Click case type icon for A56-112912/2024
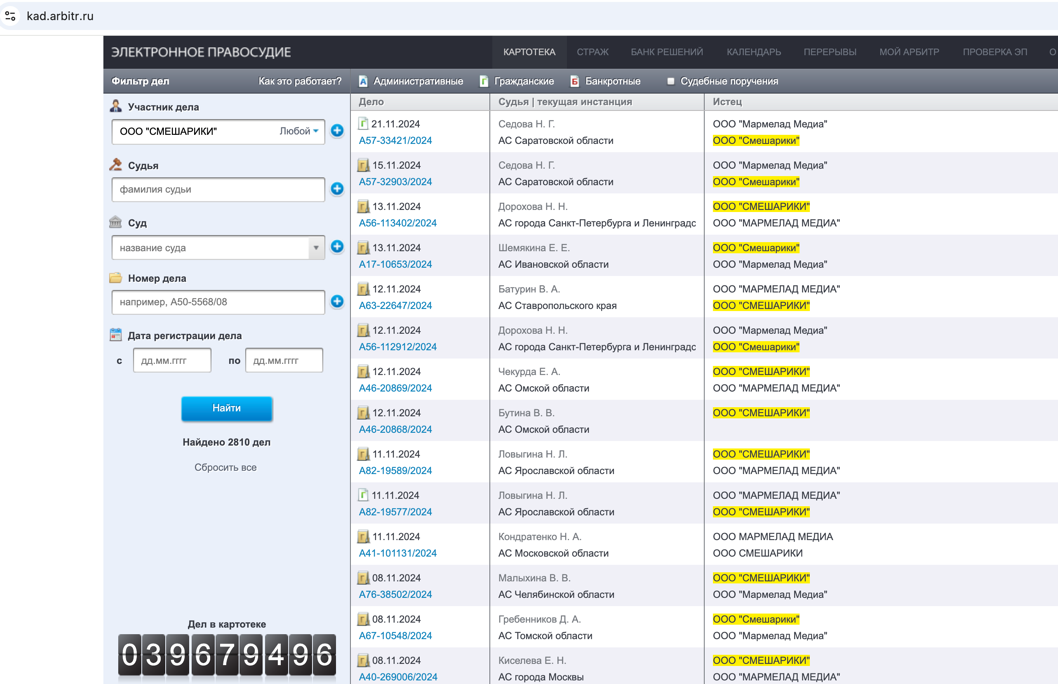The width and height of the screenshot is (1058, 684). (363, 330)
